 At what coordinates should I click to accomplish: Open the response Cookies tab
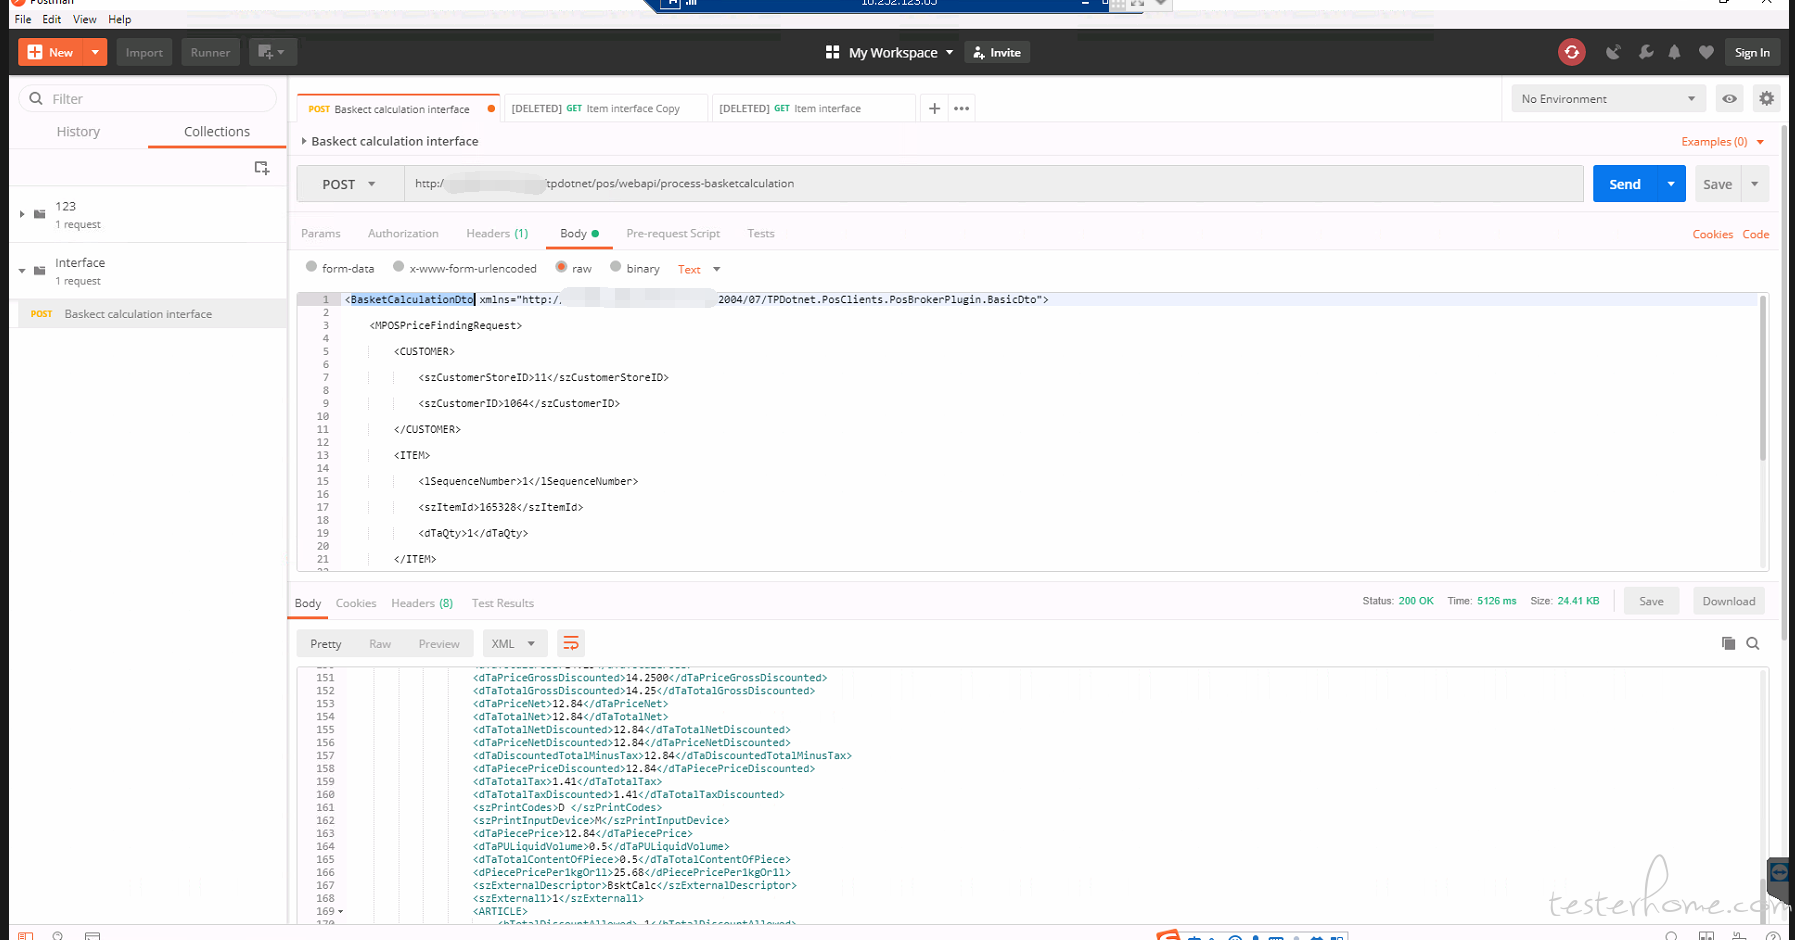coord(356,603)
